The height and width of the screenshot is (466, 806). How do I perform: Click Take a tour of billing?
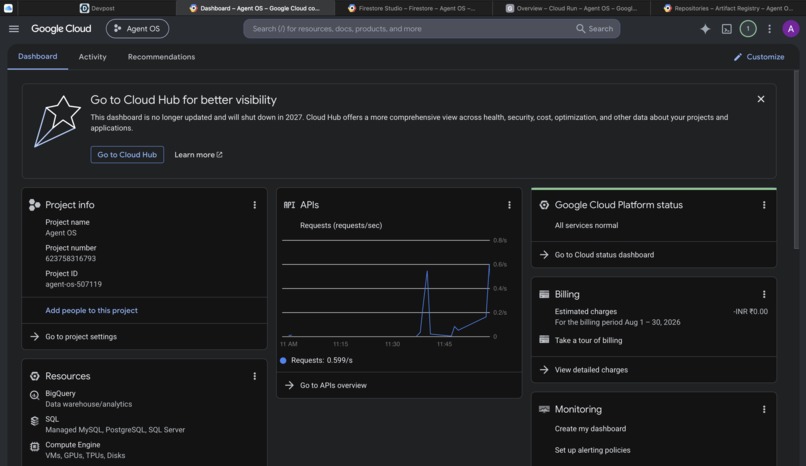588,340
